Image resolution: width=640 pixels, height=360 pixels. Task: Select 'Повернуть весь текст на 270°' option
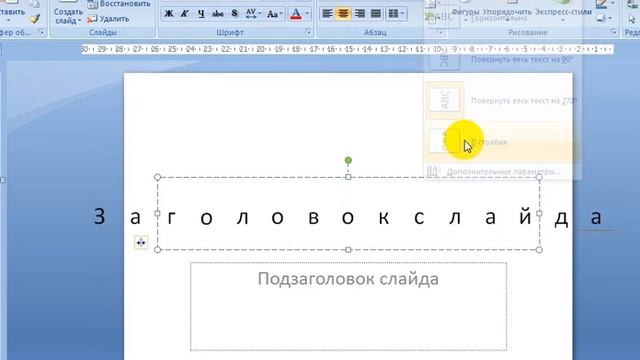(x=502, y=100)
